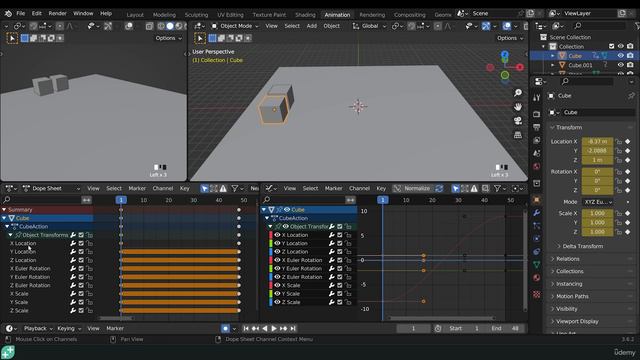Open the Scene properties tab icon
640x360 pixels.
[x=537, y=153]
